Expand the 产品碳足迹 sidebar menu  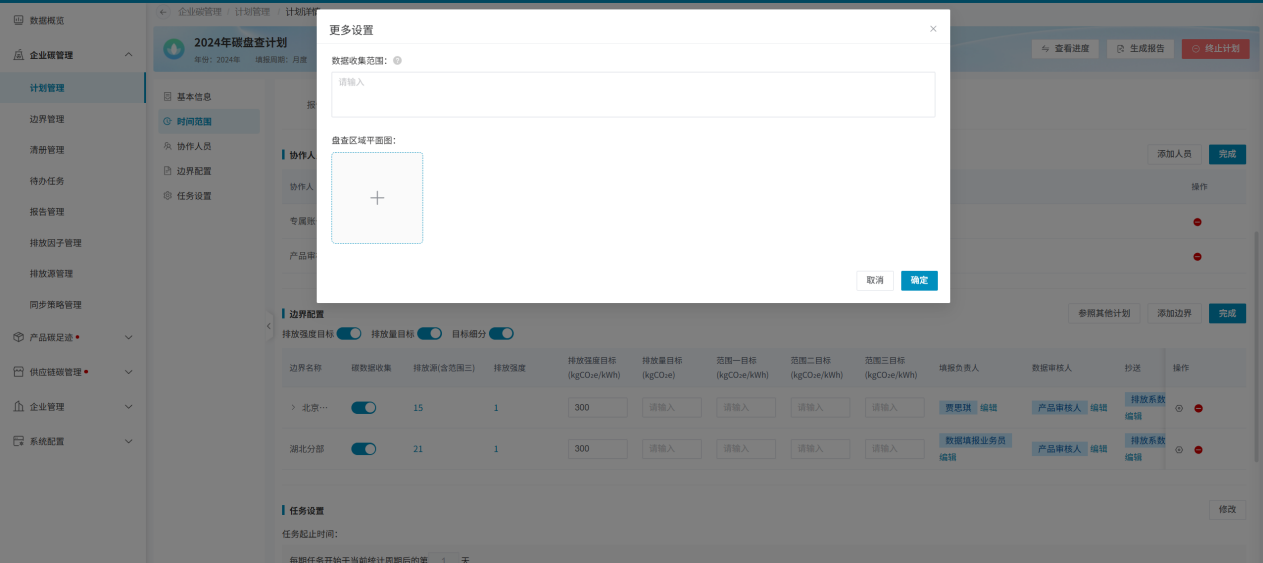pos(128,337)
